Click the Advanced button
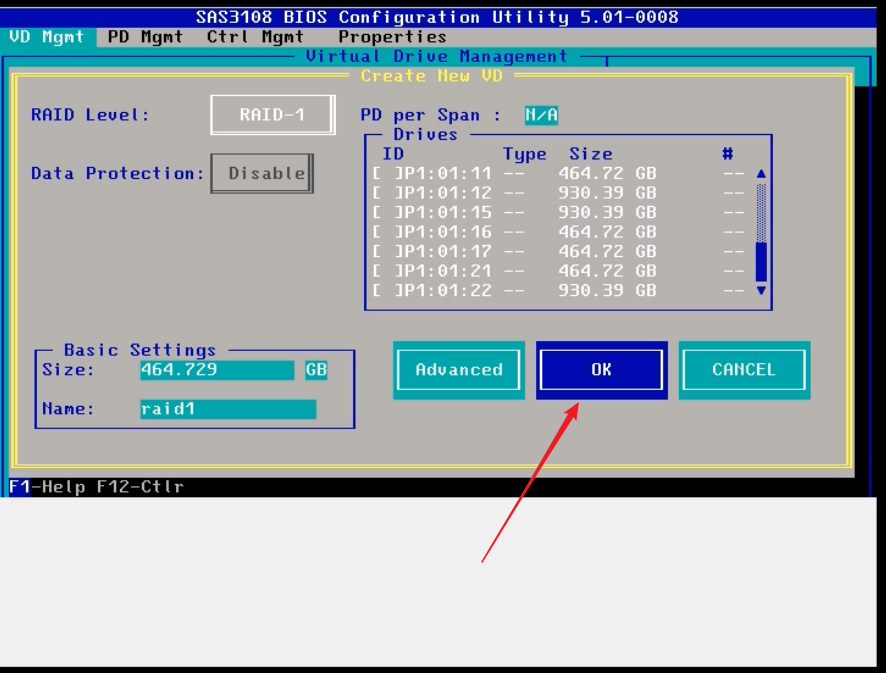This screenshot has width=886, height=673. click(x=459, y=370)
